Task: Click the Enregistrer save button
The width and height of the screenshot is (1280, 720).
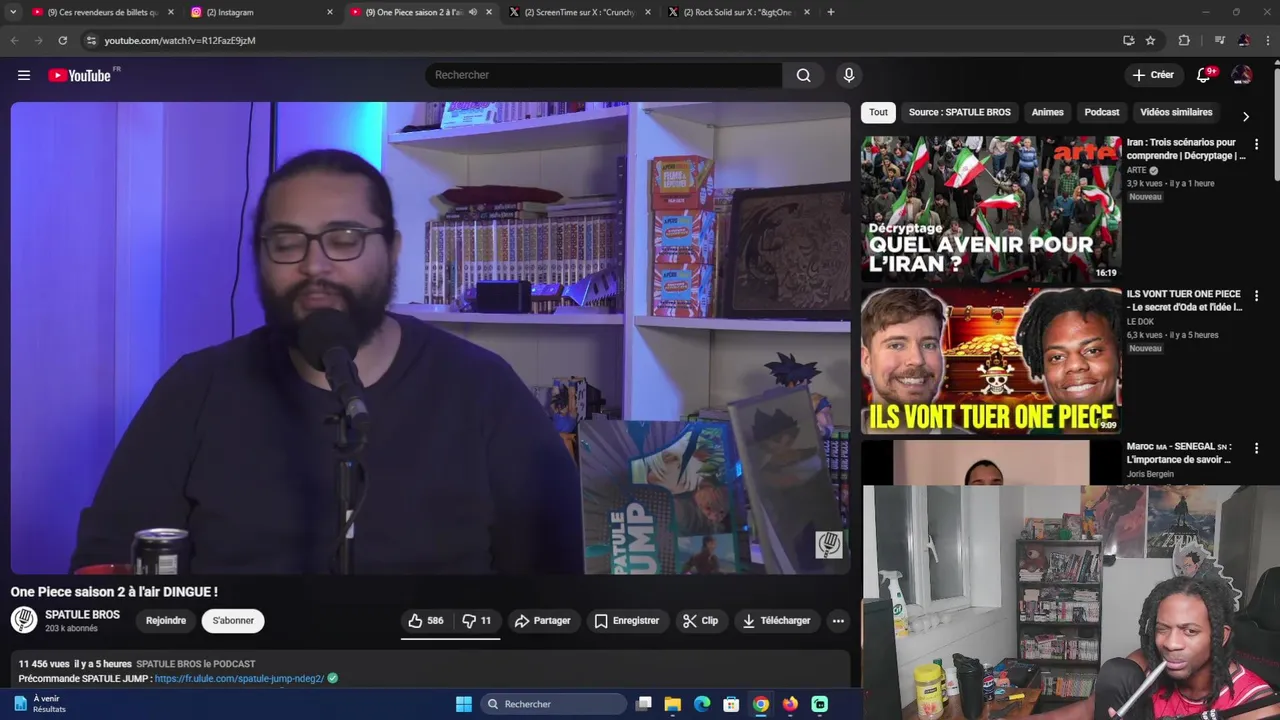Action: [626, 621]
